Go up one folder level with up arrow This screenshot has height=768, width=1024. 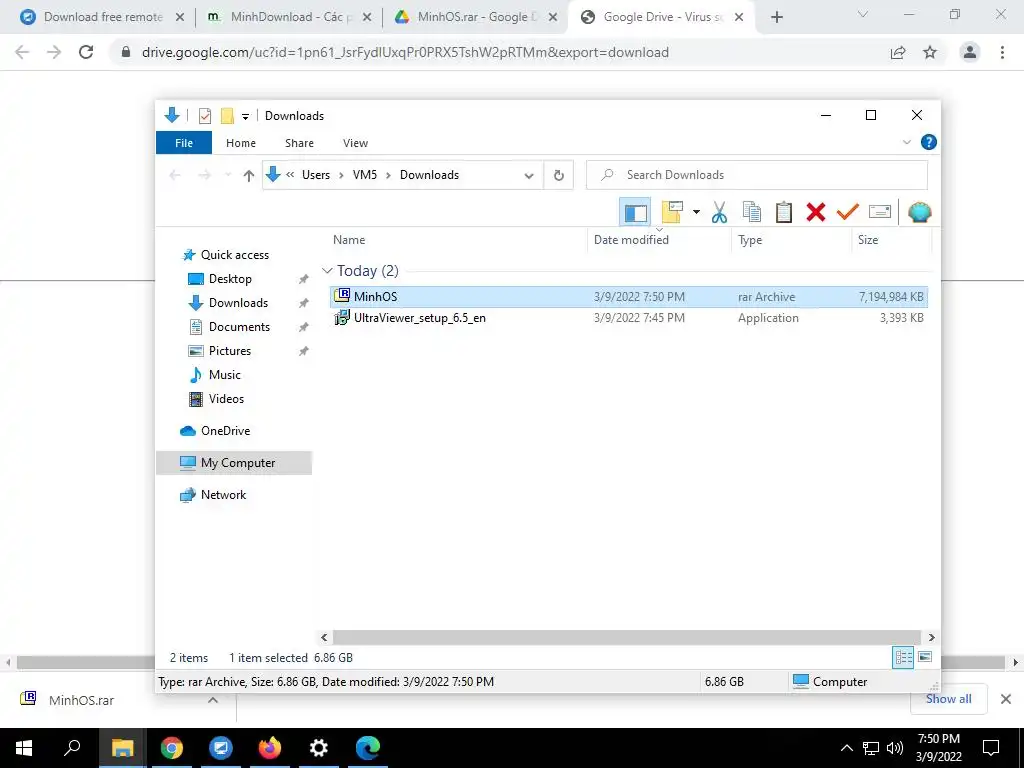click(x=248, y=175)
